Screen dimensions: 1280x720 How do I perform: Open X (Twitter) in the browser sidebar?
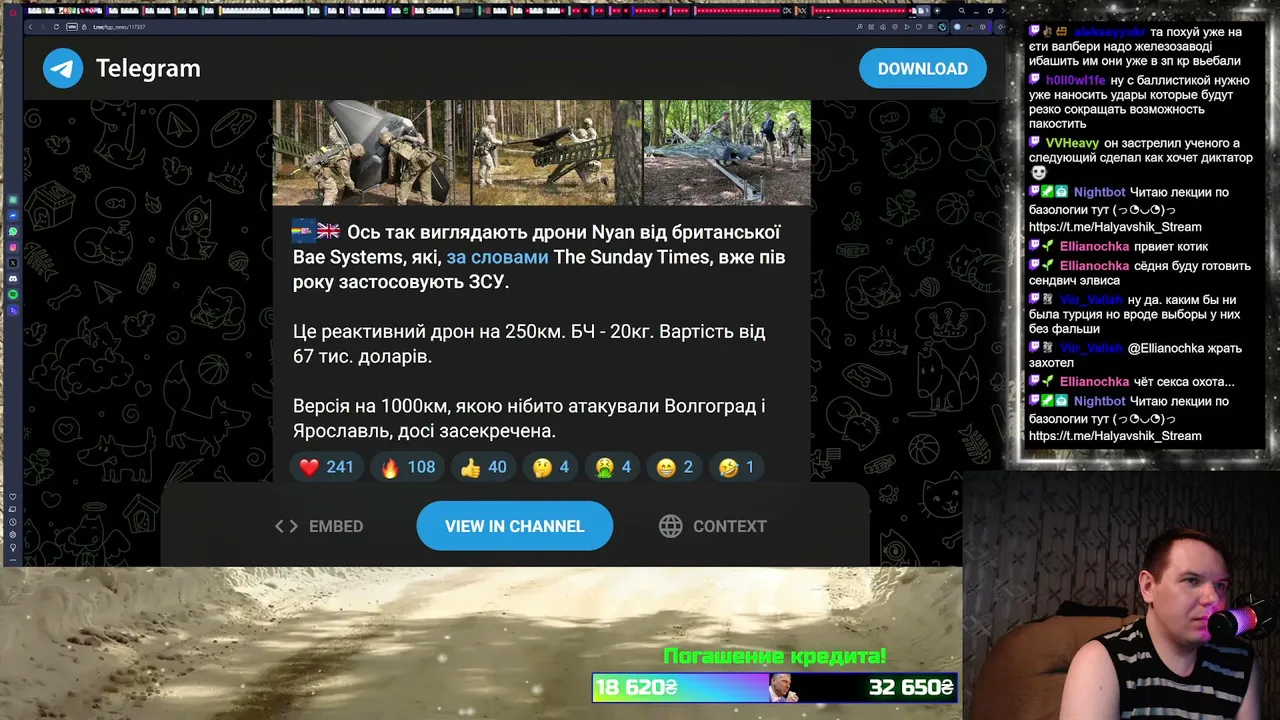point(13,263)
